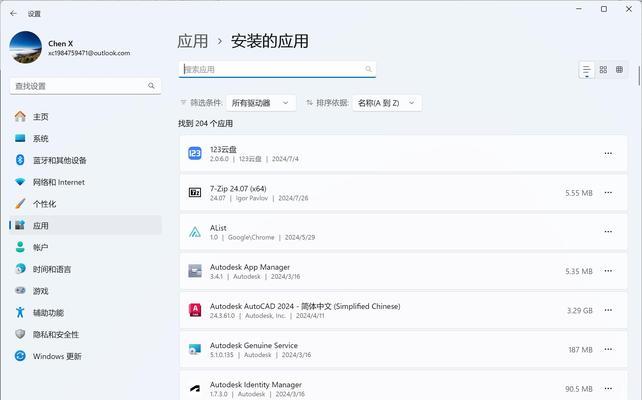
Task: Click the AList app icon
Action: click(194, 232)
